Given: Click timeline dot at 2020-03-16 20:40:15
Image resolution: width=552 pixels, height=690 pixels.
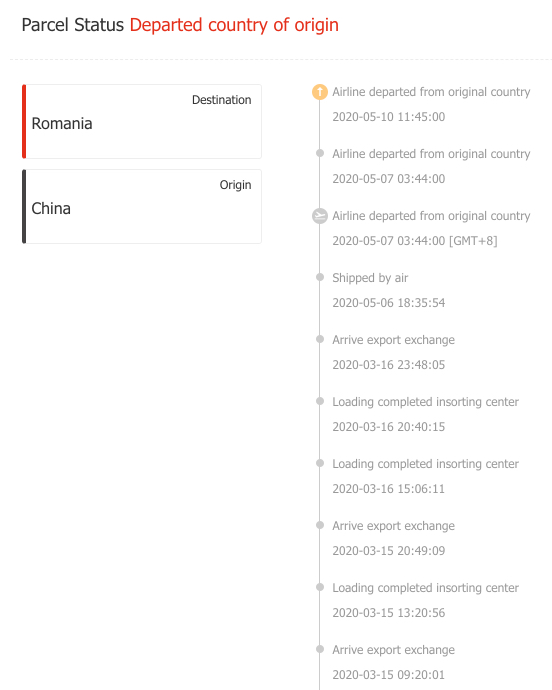Looking at the screenshot, I should tap(320, 401).
